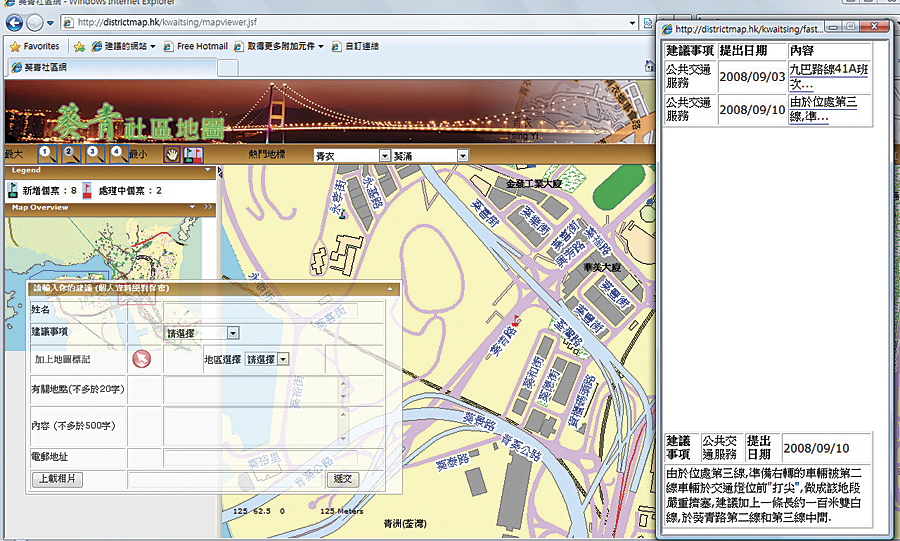Click the 熱門地標 label
This screenshot has height=541, width=900.
pos(267,154)
